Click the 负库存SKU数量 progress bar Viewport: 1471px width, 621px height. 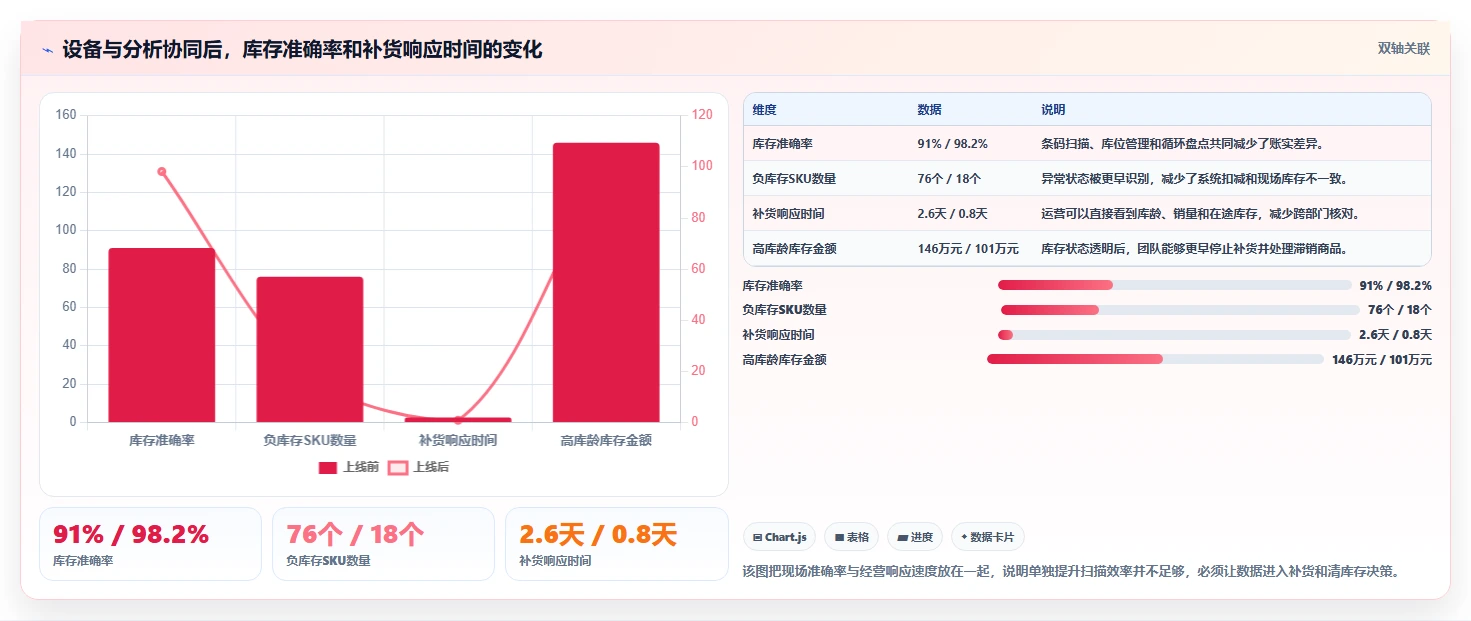coord(1180,310)
